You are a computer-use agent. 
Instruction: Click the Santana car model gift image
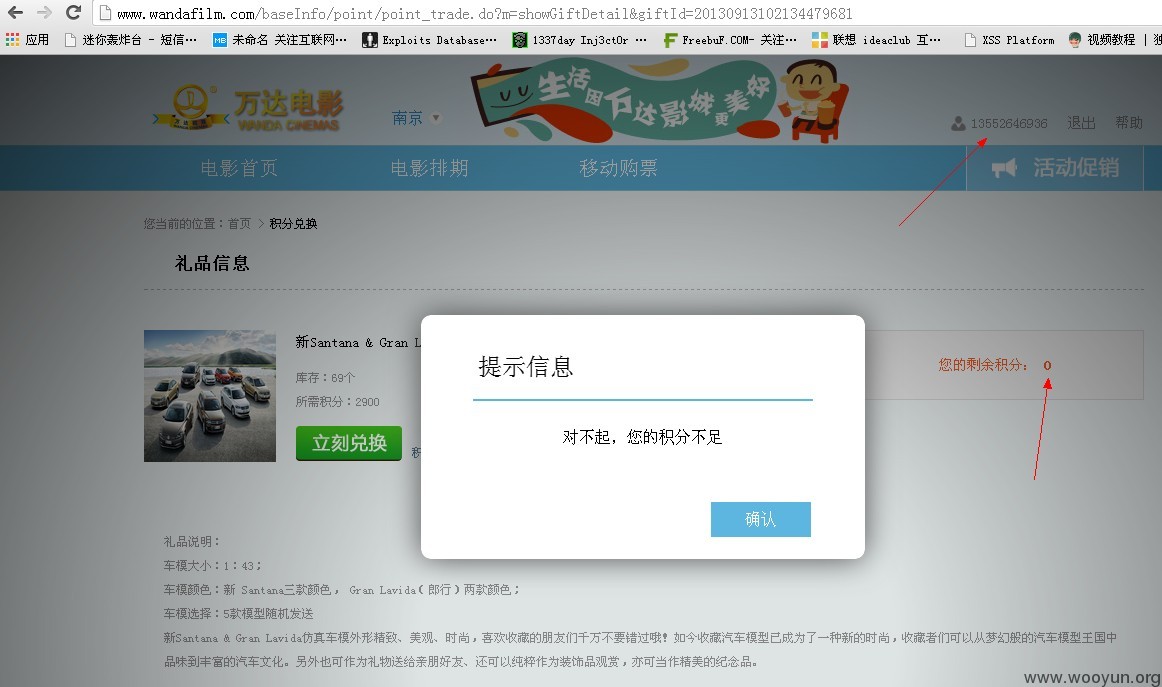coord(210,396)
